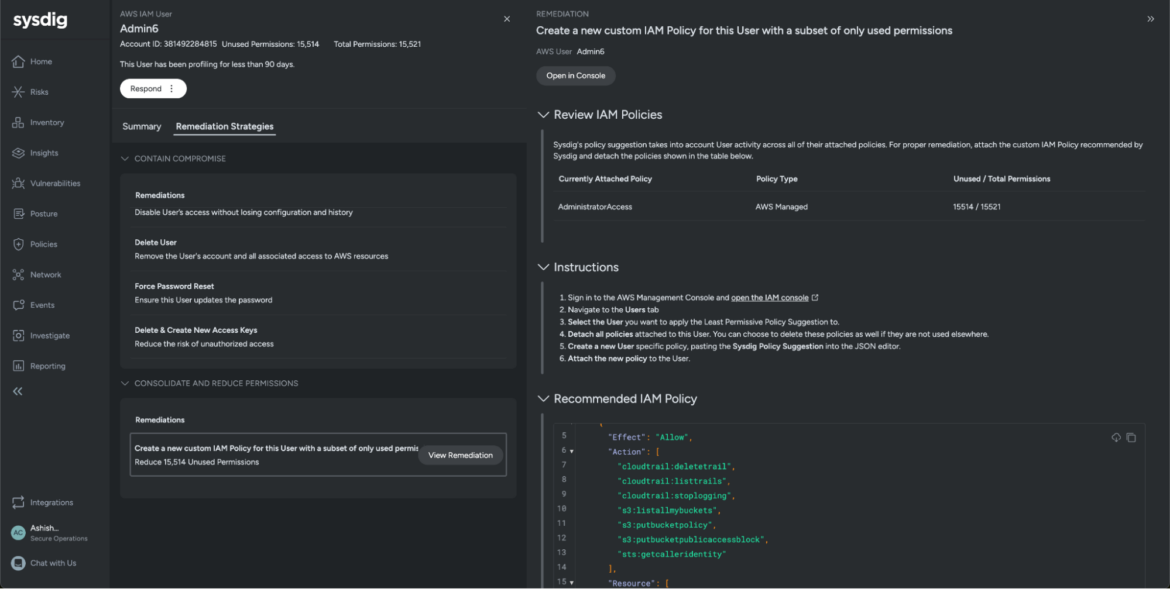Click external link icon beside IAM console

click(815, 298)
